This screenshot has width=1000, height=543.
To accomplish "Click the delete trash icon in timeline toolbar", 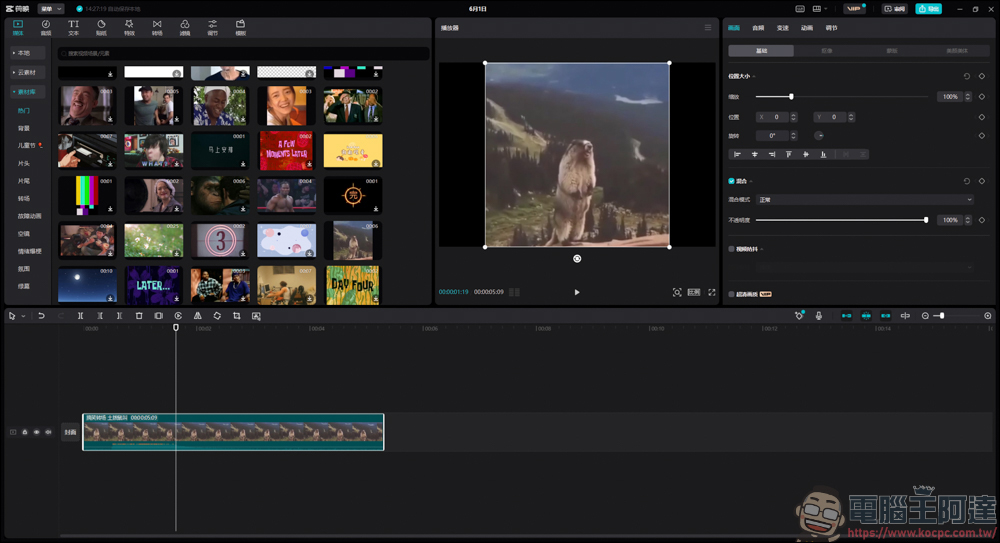I will click(x=139, y=316).
